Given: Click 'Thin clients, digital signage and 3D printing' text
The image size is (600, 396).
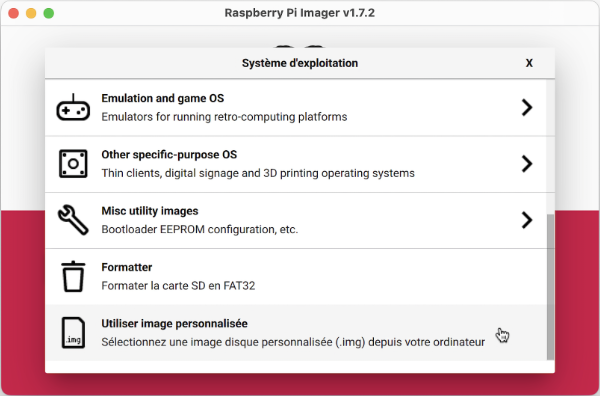Looking at the screenshot, I should tap(210, 173).
